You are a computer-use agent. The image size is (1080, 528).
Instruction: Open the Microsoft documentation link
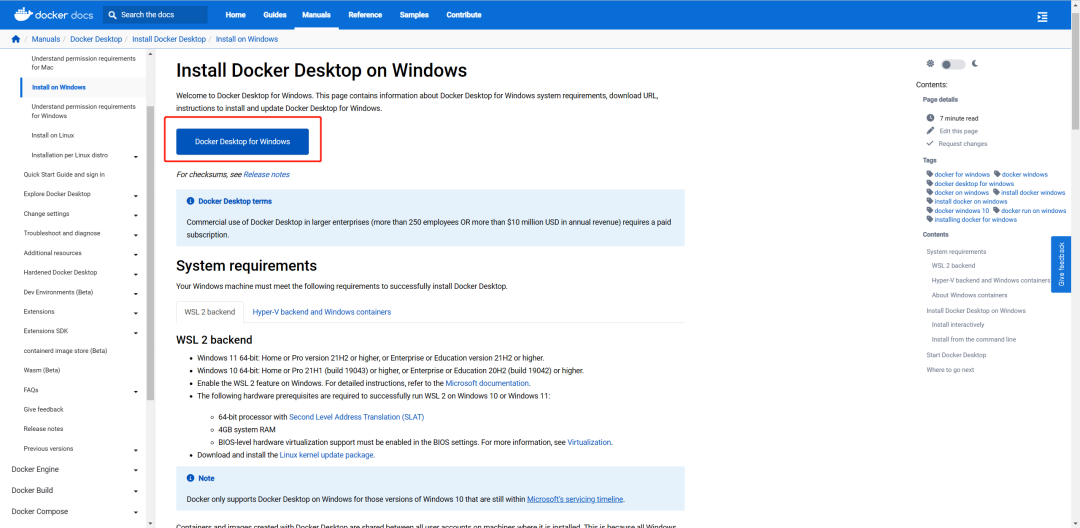(x=487, y=383)
